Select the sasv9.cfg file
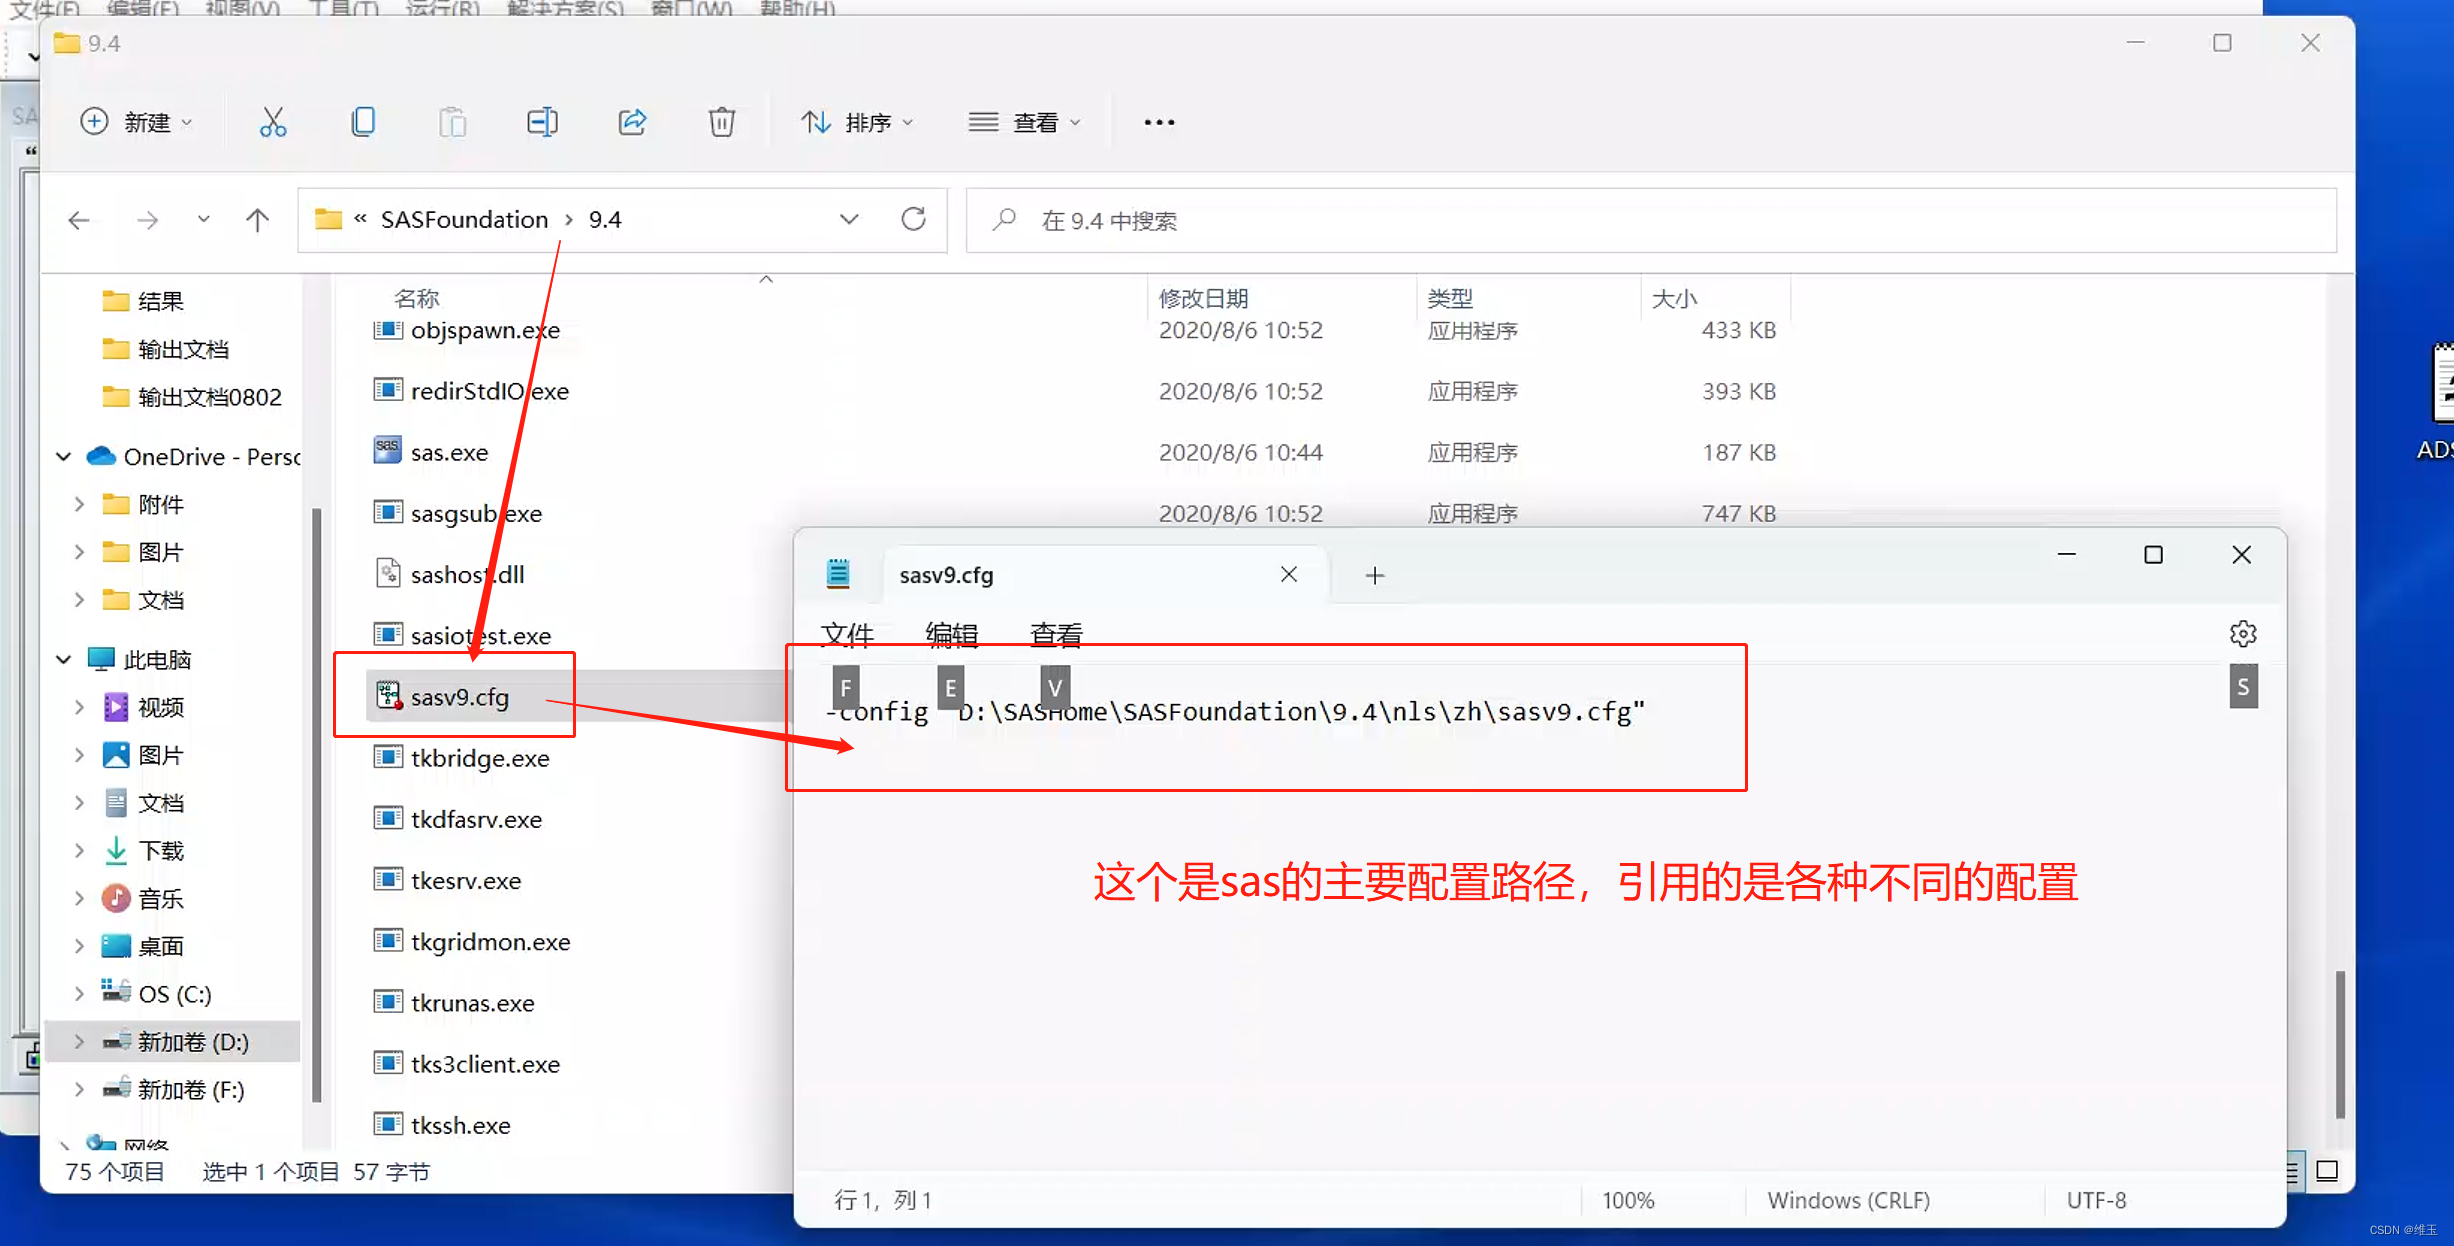This screenshot has width=2454, height=1246. pos(441,697)
